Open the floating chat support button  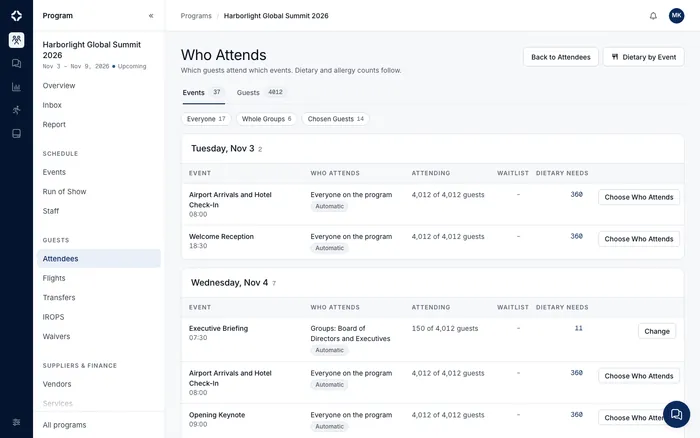point(676,414)
